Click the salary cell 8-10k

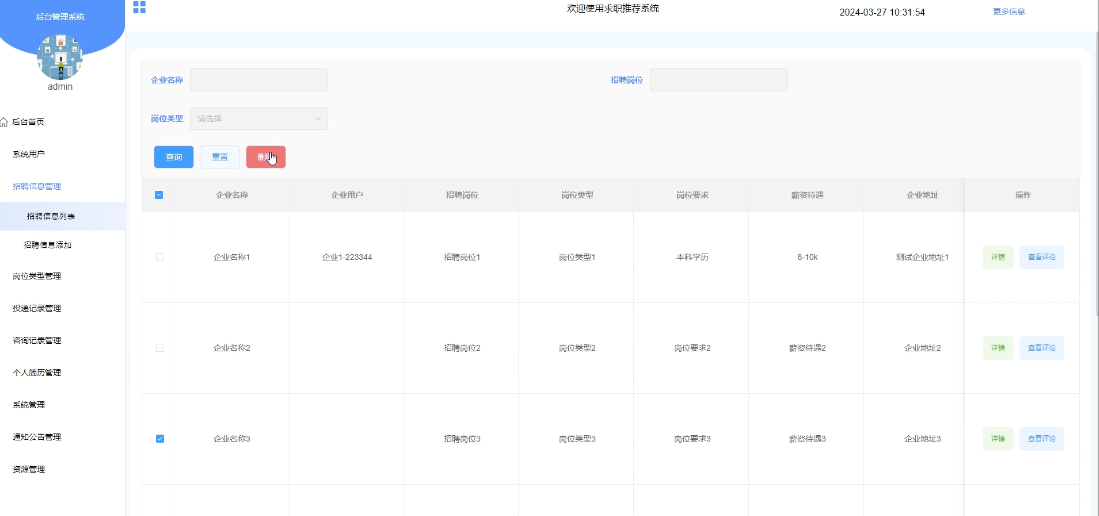(807, 257)
